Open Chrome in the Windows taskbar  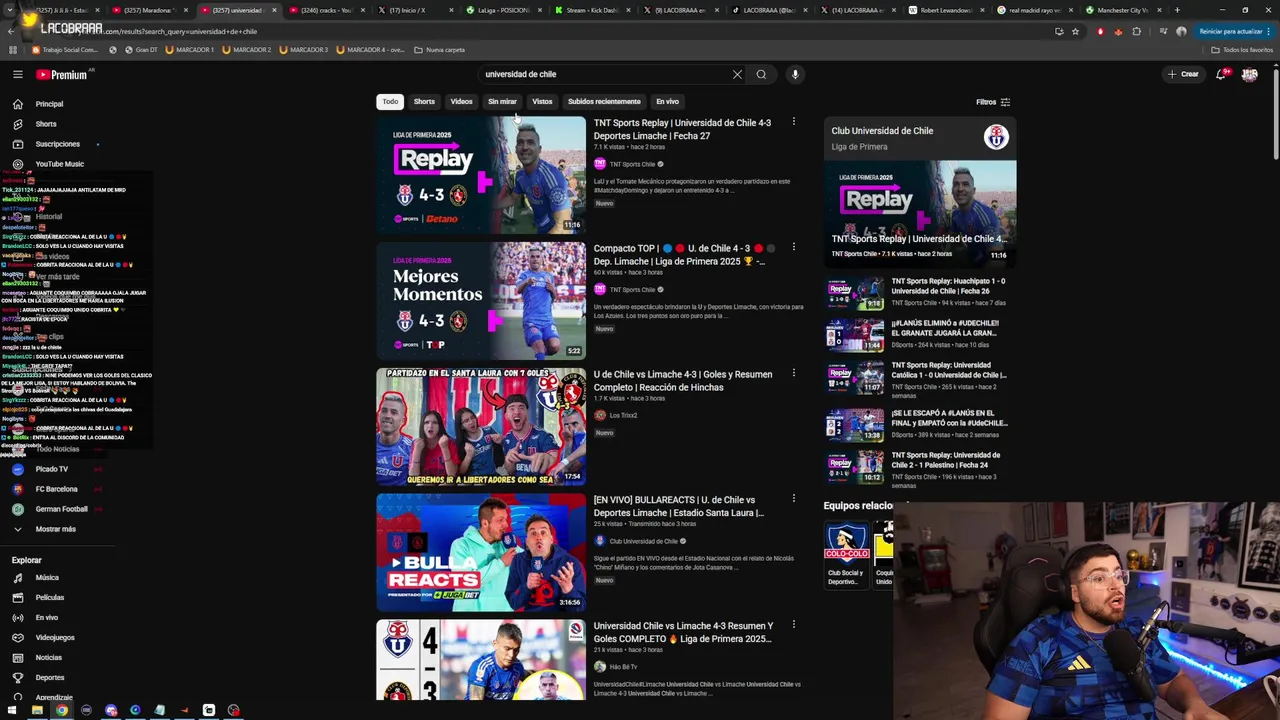point(61,710)
